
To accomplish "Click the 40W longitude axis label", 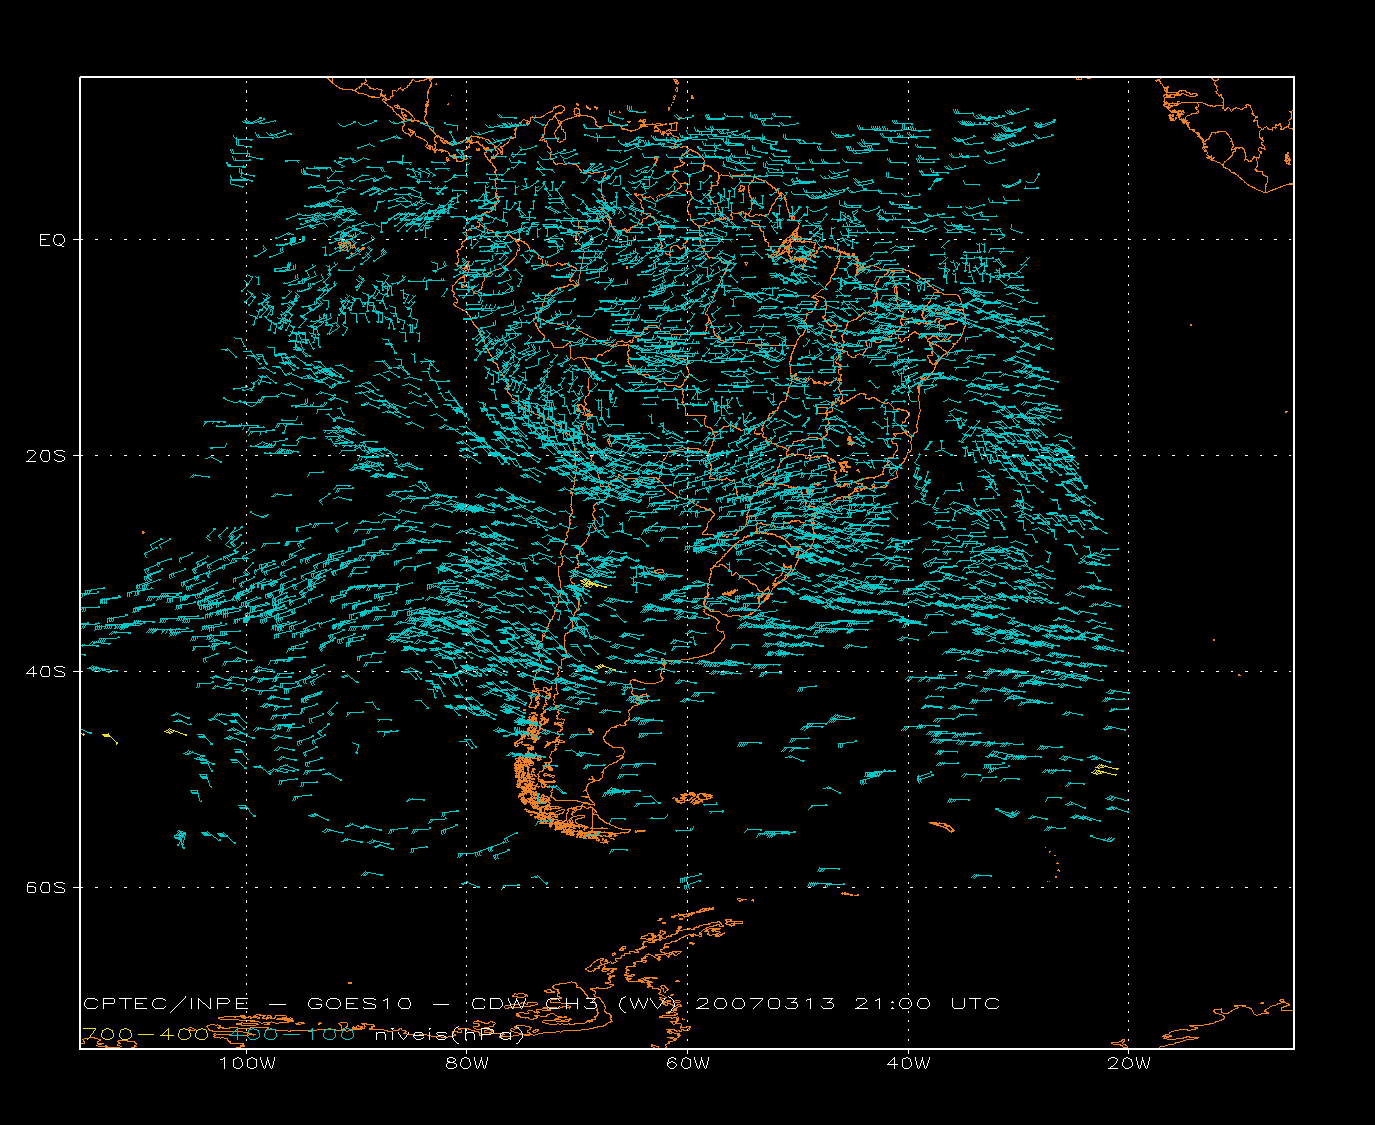I will coord(908,1063).
